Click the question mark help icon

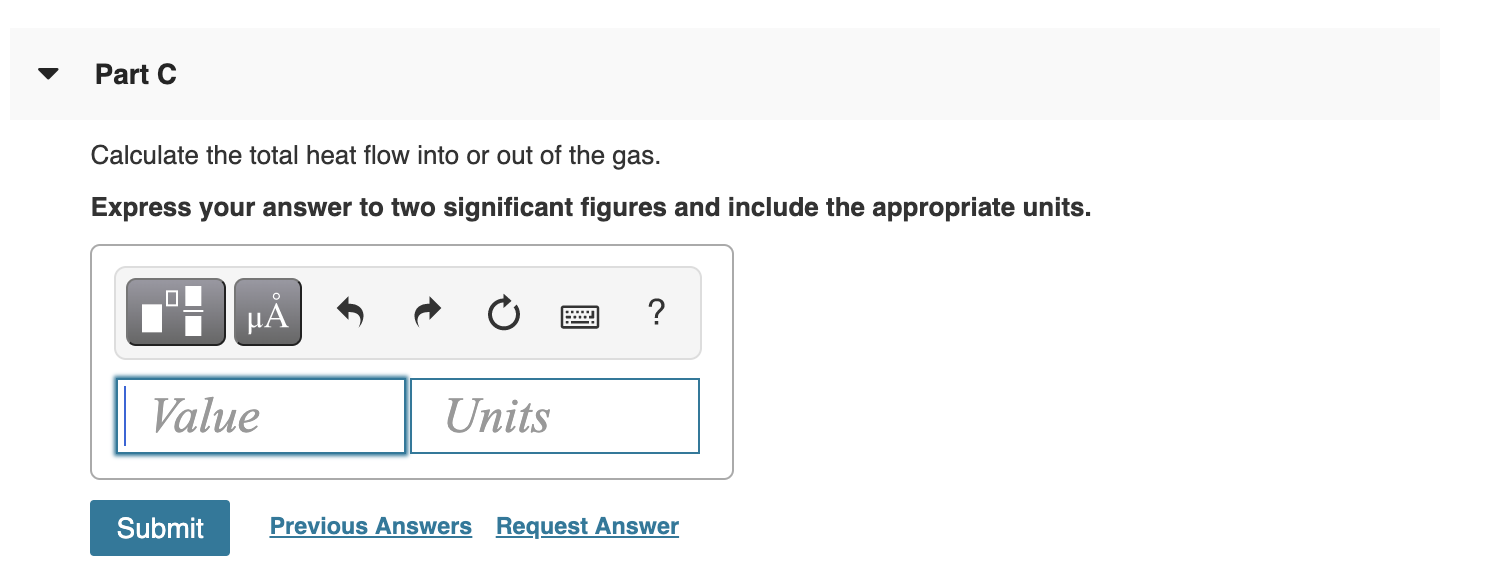(656, 313)
